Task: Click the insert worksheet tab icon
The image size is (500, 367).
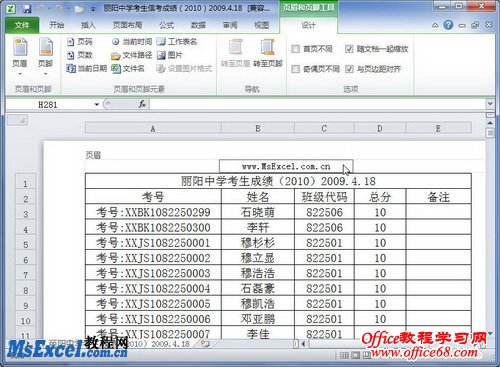Action: 204,343
